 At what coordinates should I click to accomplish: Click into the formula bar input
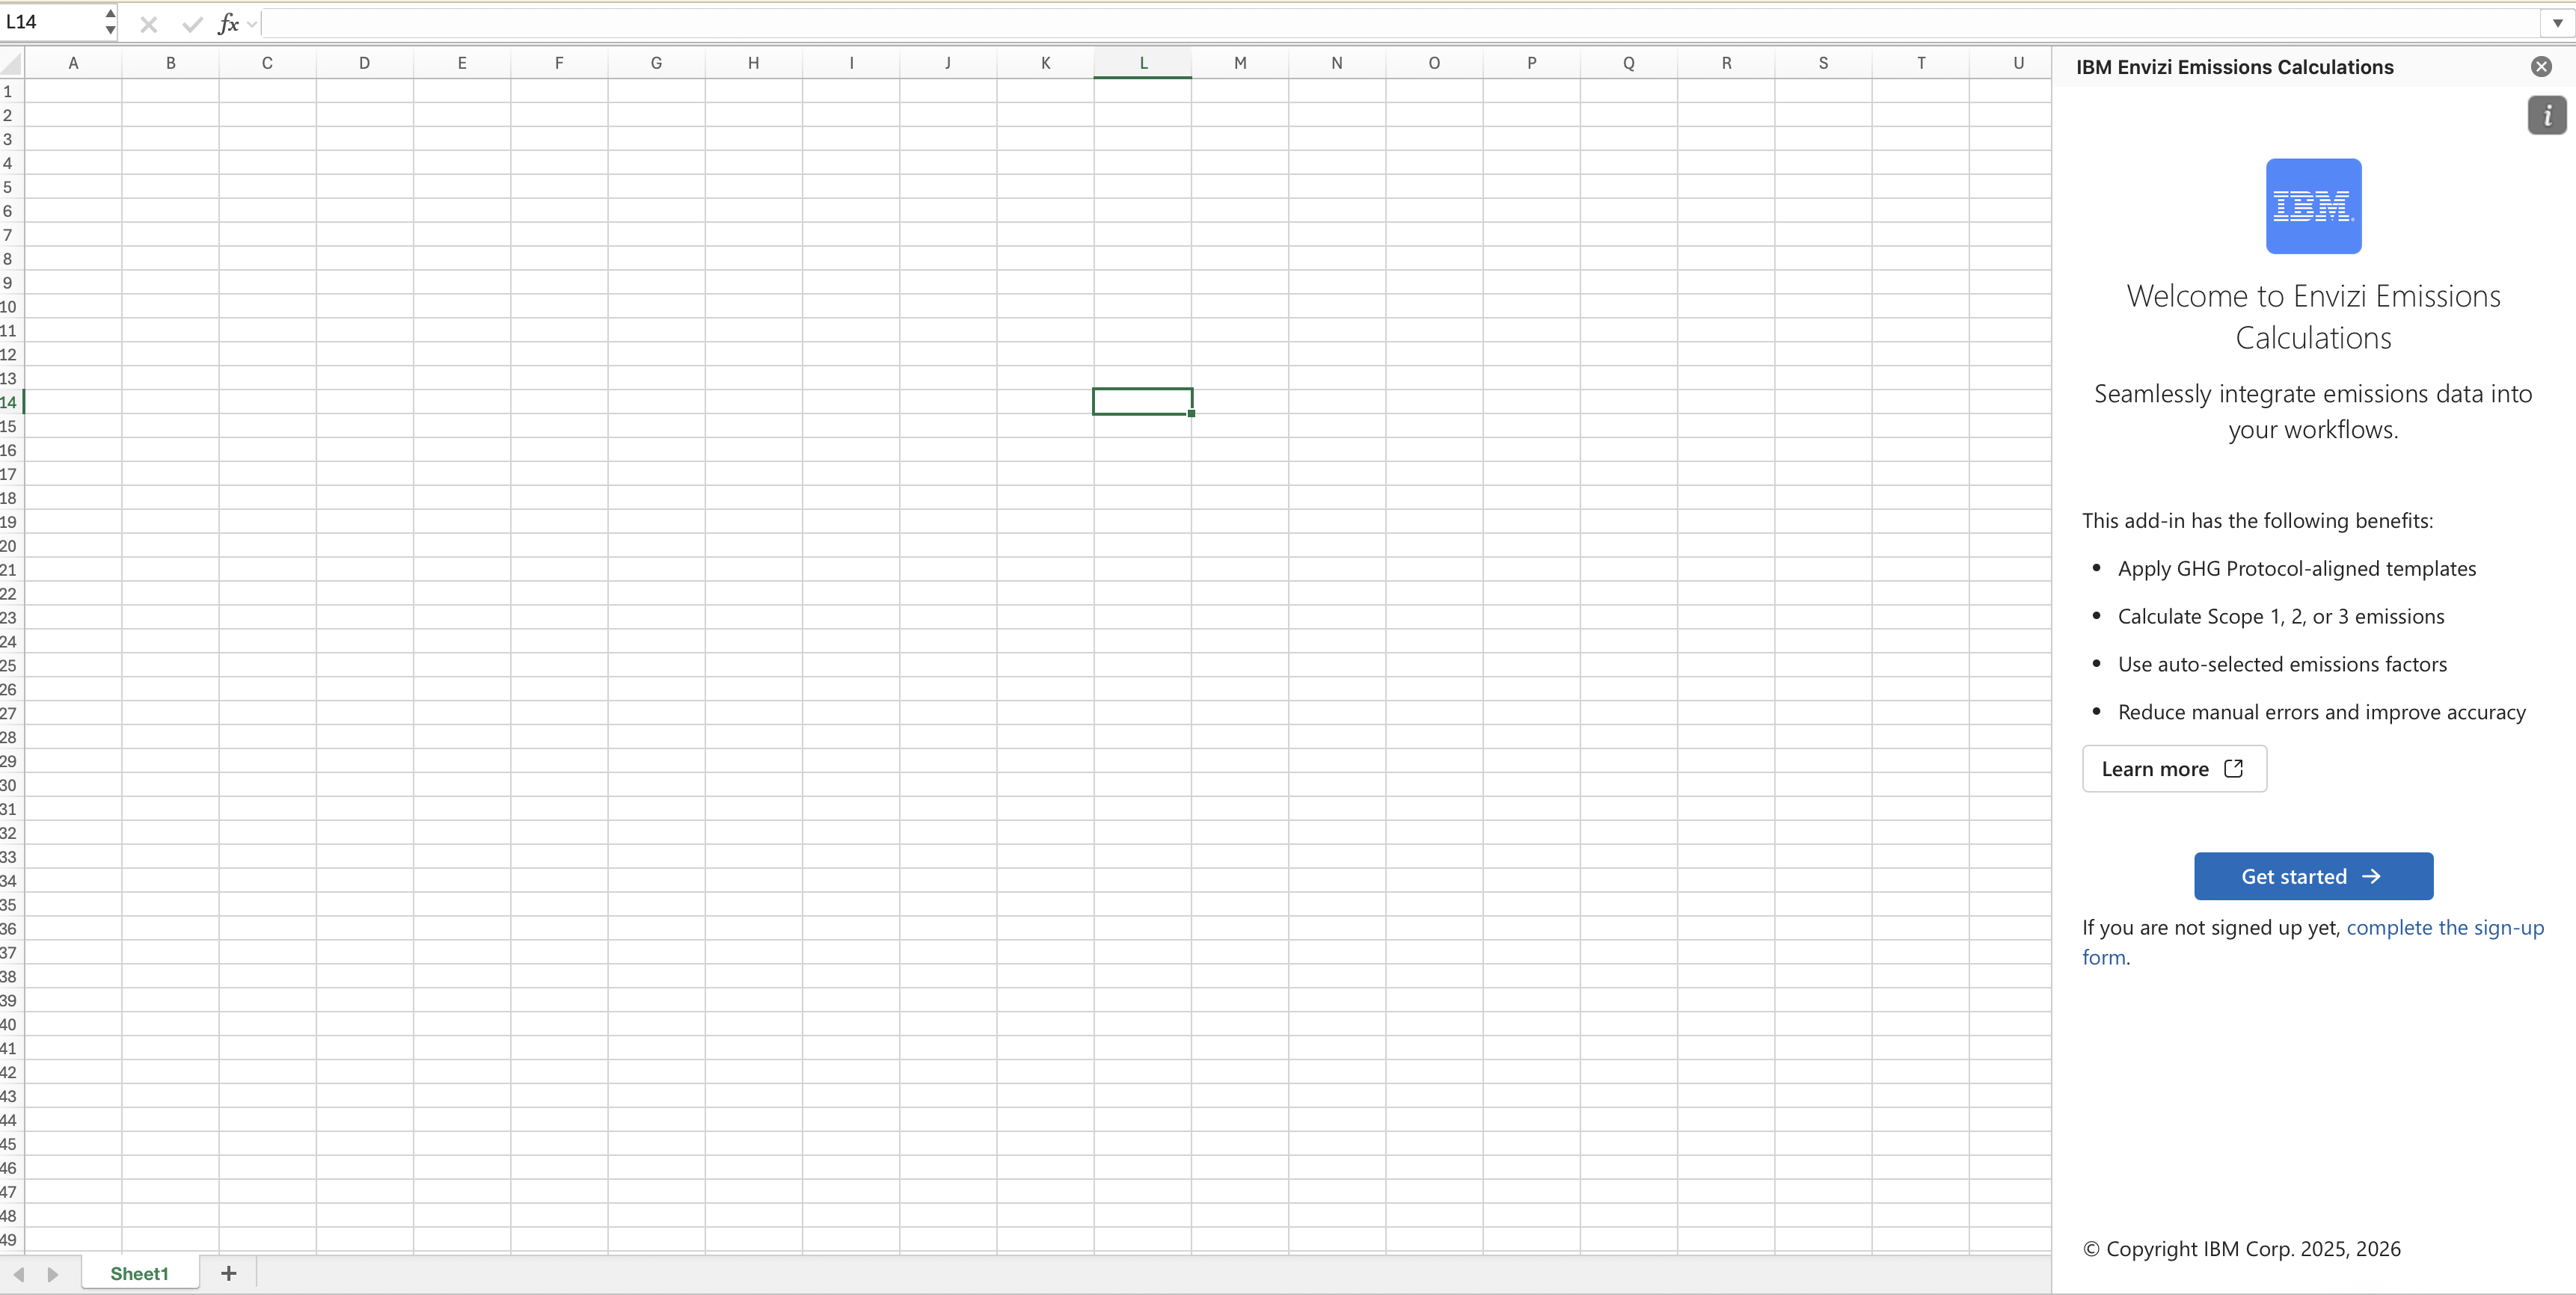(1400, 23)
